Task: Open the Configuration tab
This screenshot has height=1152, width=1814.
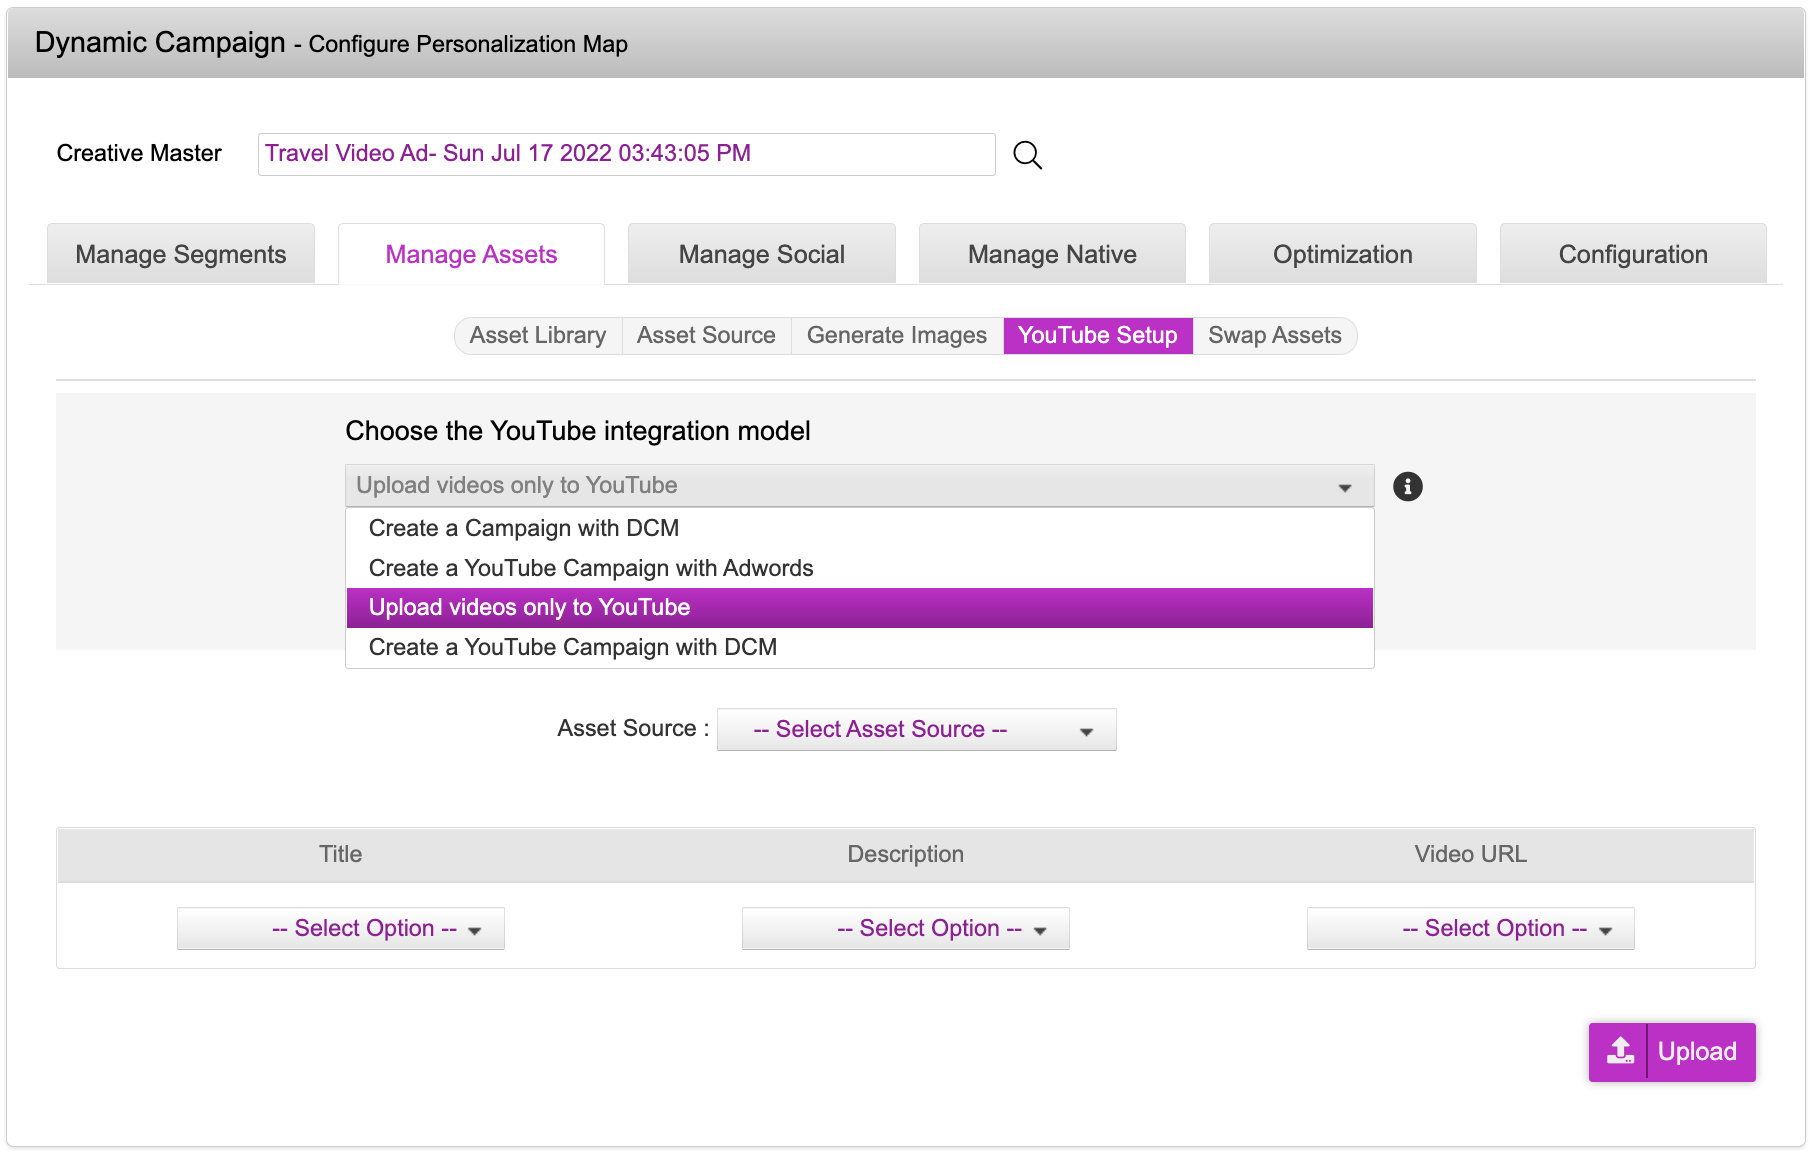Action: click(1632, 255)
